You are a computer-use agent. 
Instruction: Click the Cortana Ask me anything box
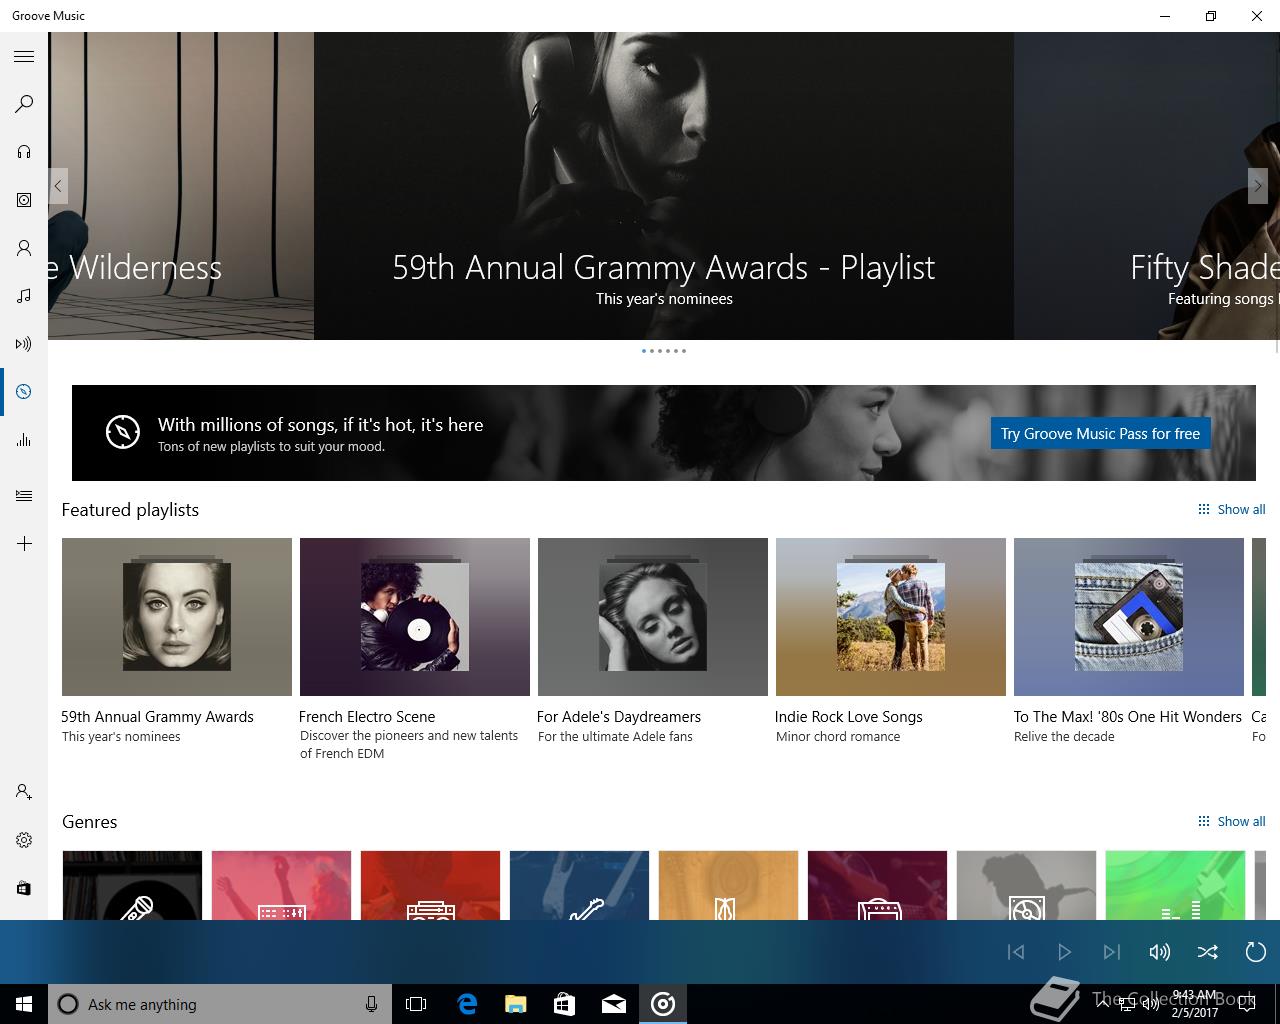220,1004
